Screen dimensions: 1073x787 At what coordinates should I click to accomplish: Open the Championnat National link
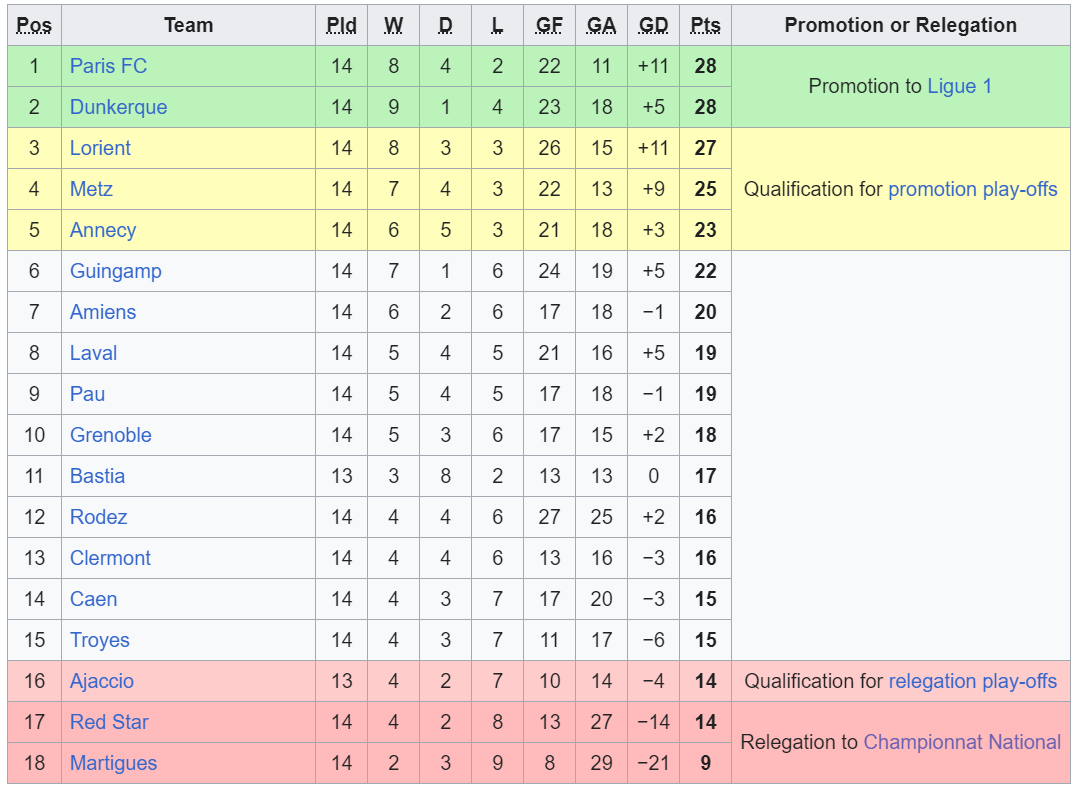tap(961, 743)
